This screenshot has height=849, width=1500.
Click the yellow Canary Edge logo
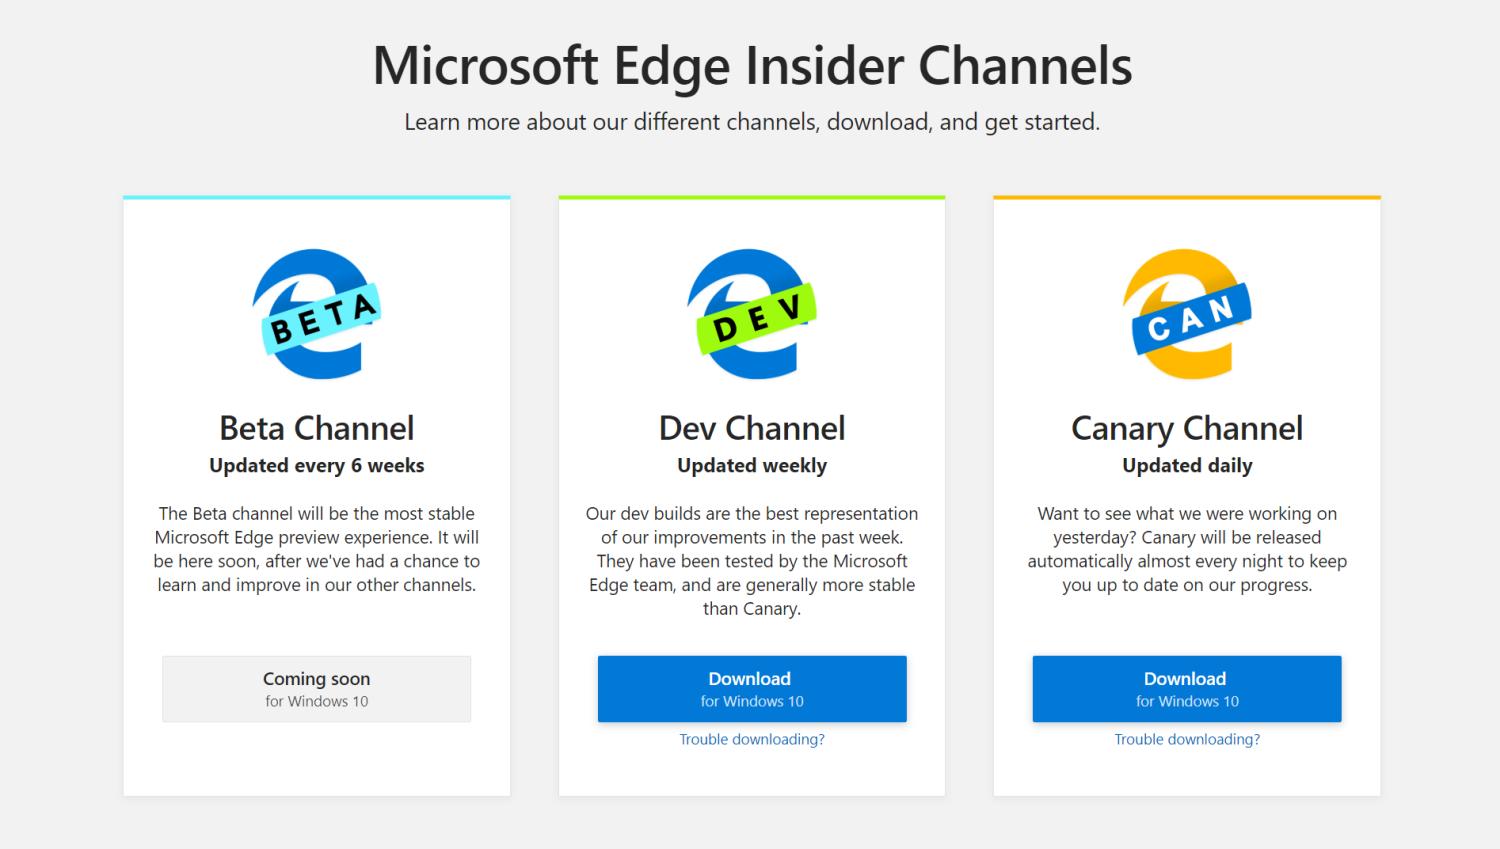point(1186,314)
